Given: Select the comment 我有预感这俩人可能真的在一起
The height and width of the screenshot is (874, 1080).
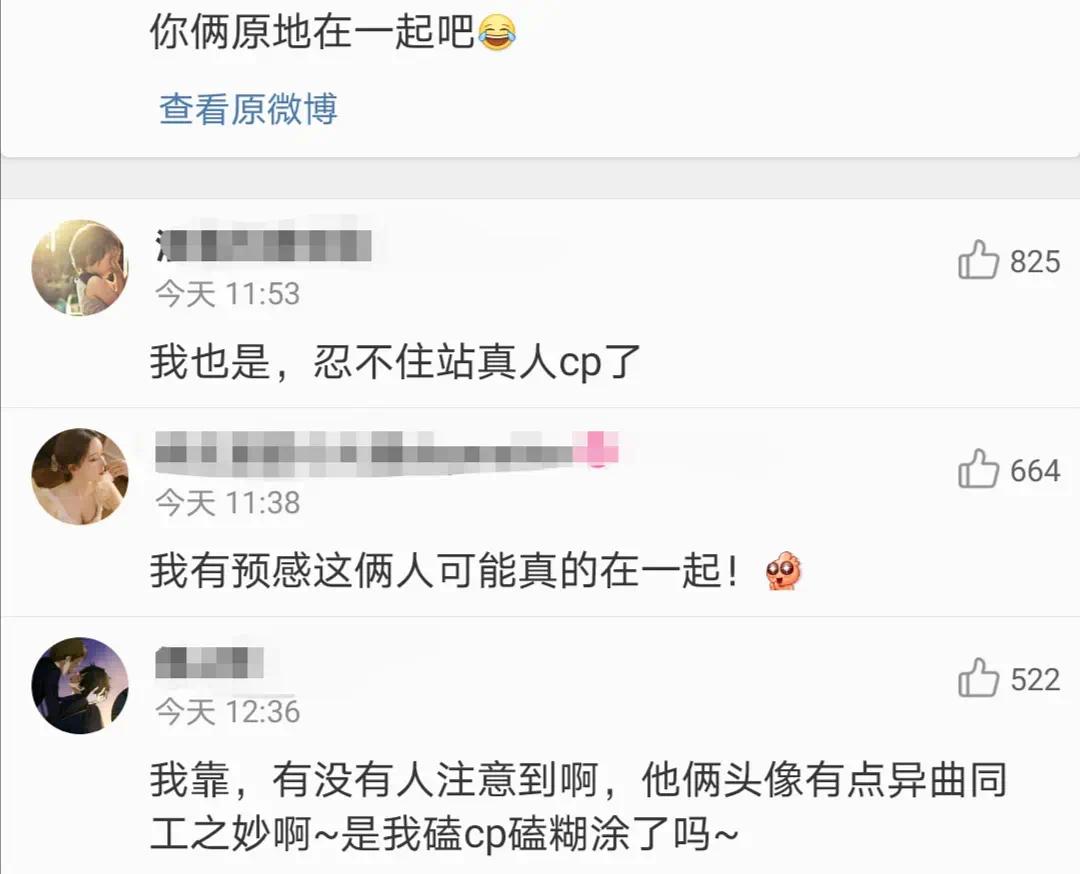Looking at the screenshot, I should tap(446, 571).
